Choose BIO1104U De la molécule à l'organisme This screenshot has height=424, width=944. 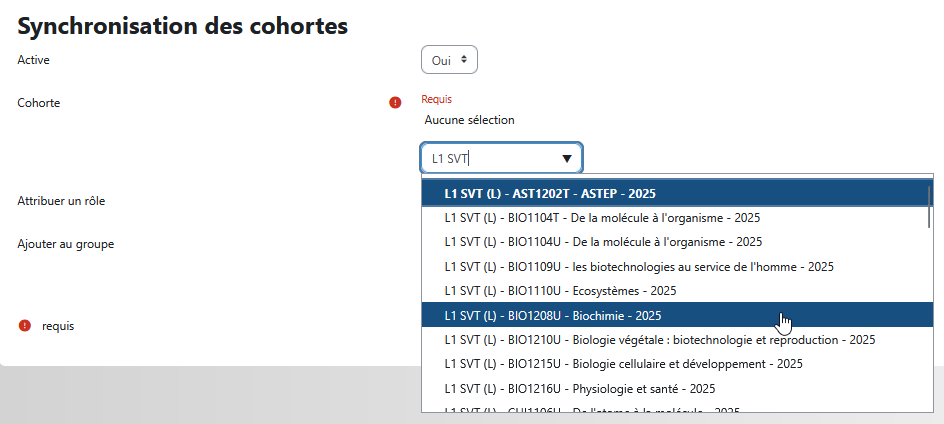[674, 242]
